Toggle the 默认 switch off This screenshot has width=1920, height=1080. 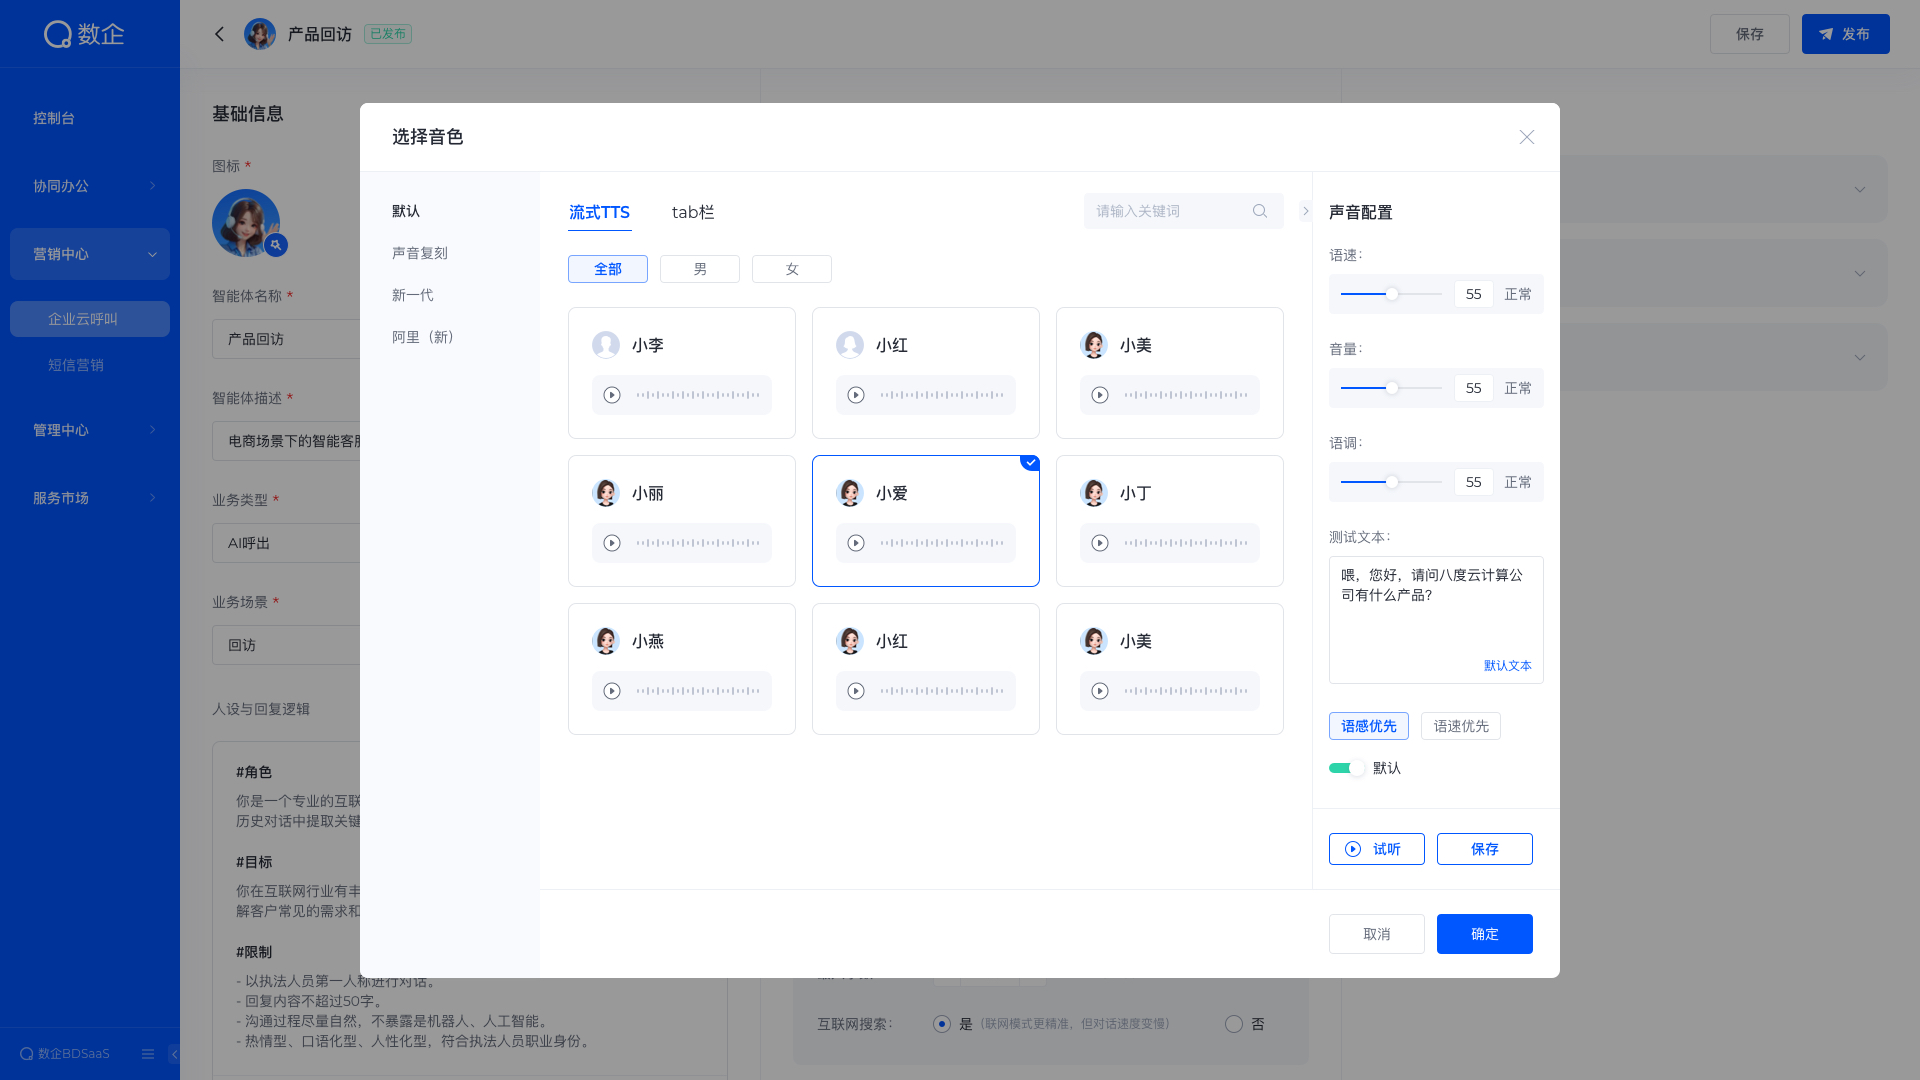[1346, 768]
